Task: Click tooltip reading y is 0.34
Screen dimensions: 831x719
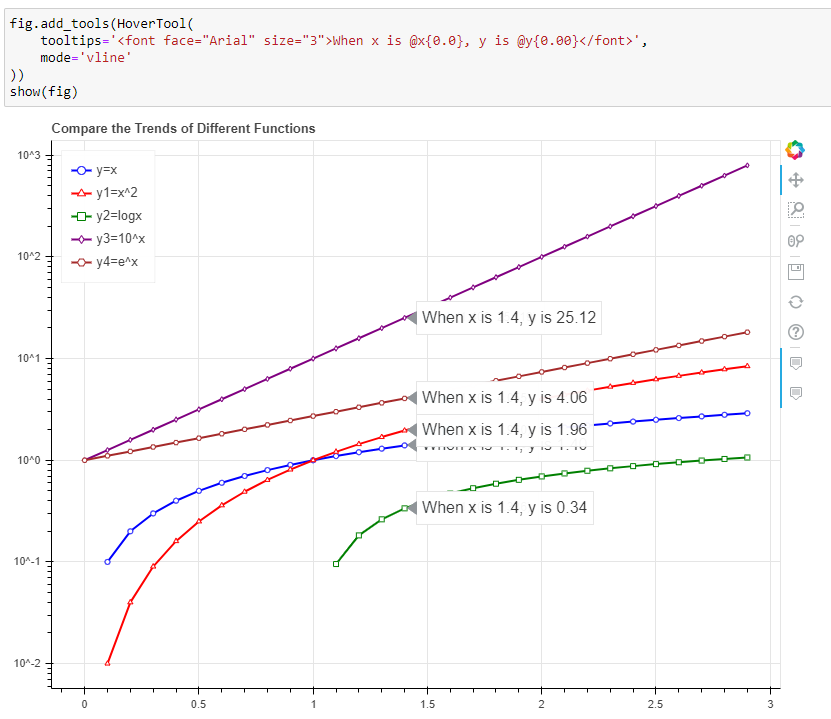Action: coord(505,508)
